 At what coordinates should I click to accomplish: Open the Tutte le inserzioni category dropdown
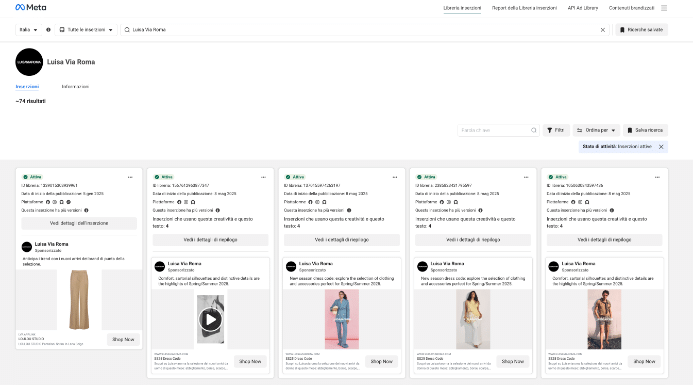[x=86, y=30]
